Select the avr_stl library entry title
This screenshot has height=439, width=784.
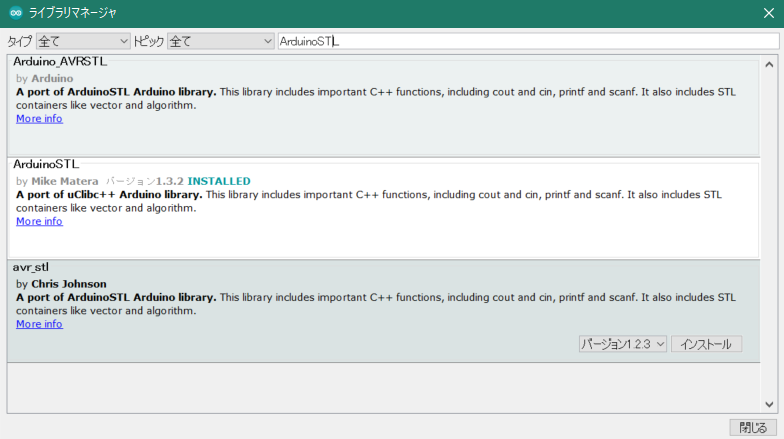pos(30,267)
